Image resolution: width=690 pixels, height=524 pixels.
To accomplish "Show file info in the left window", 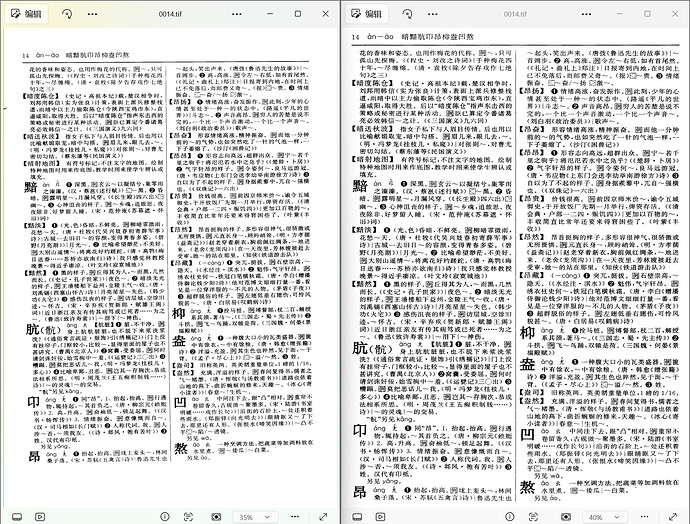I will point(165,517).
